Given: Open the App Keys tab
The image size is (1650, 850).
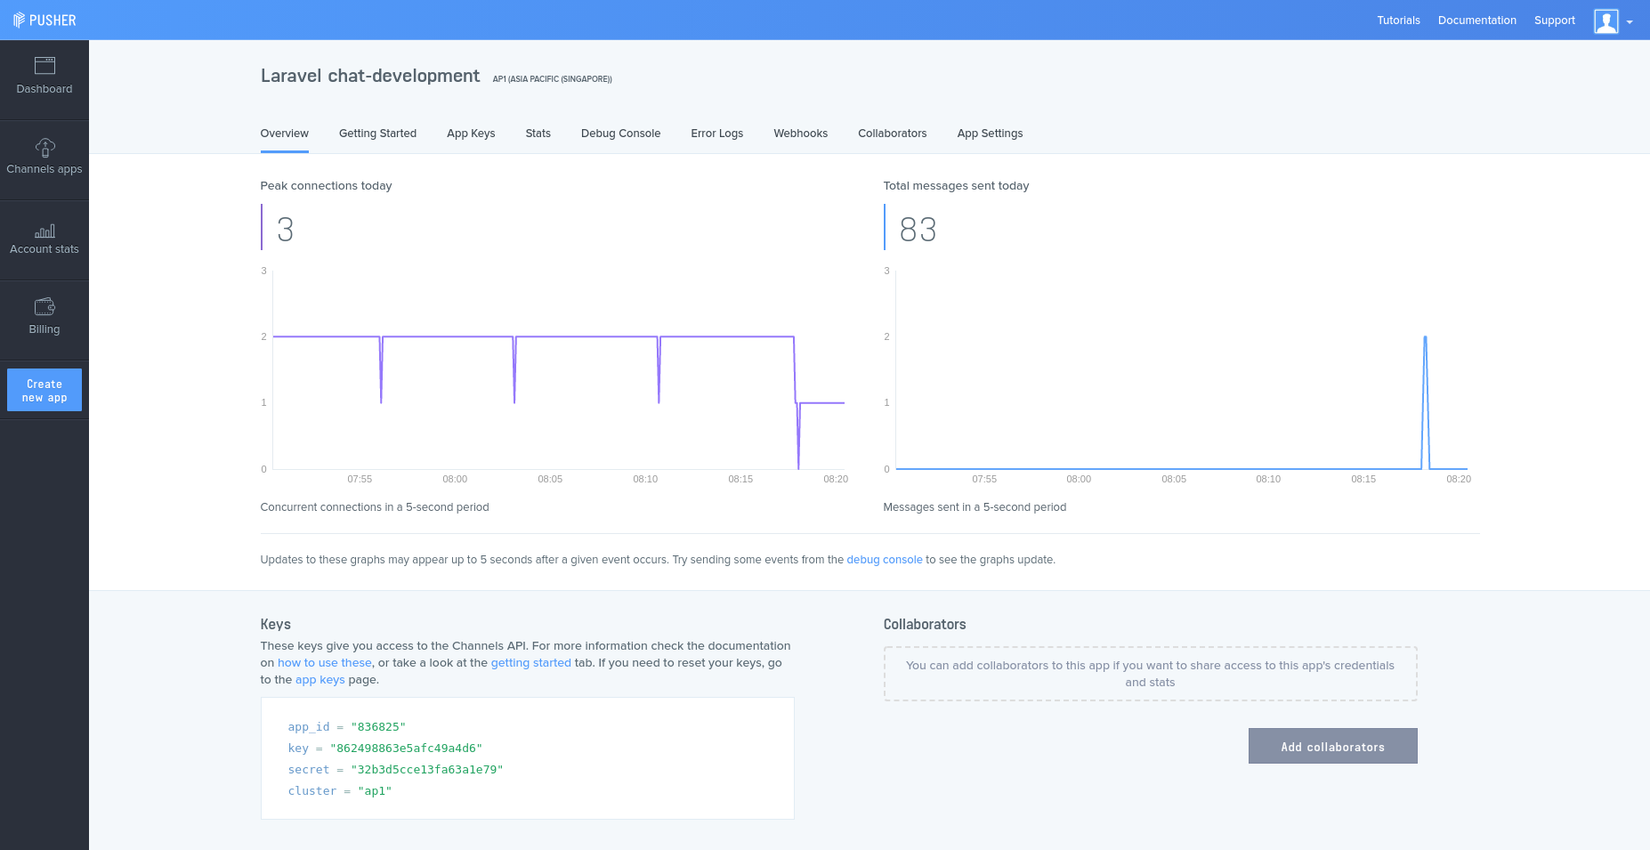Looking at the screenshot, I should point(471,133).
